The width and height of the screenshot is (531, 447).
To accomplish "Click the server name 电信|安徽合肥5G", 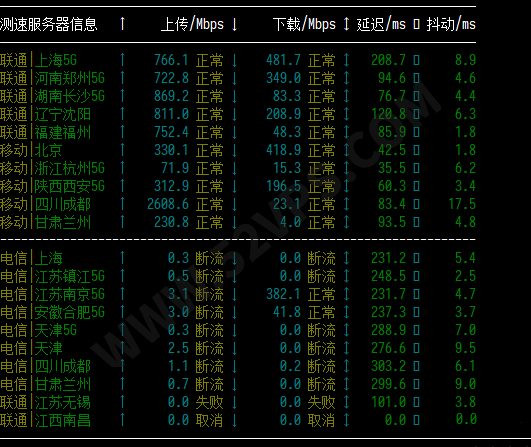I will point(52,312).
